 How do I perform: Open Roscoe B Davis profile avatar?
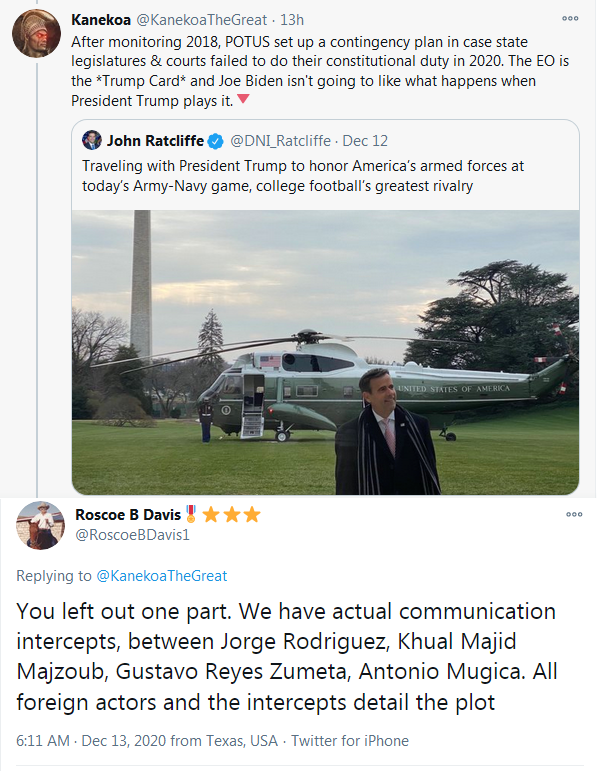[40, 525]
